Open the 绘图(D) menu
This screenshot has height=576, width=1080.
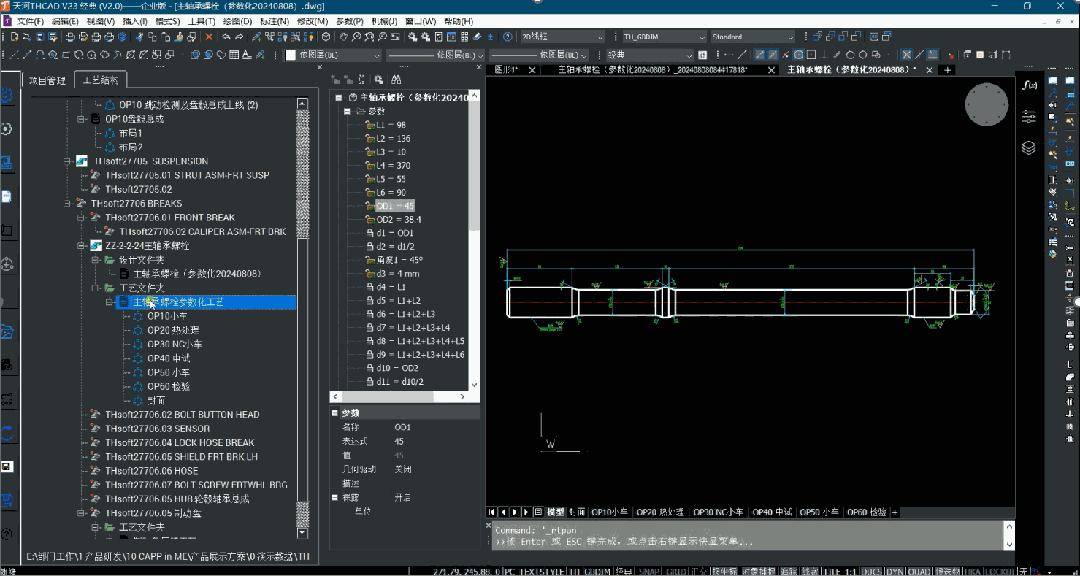point(237,21)
